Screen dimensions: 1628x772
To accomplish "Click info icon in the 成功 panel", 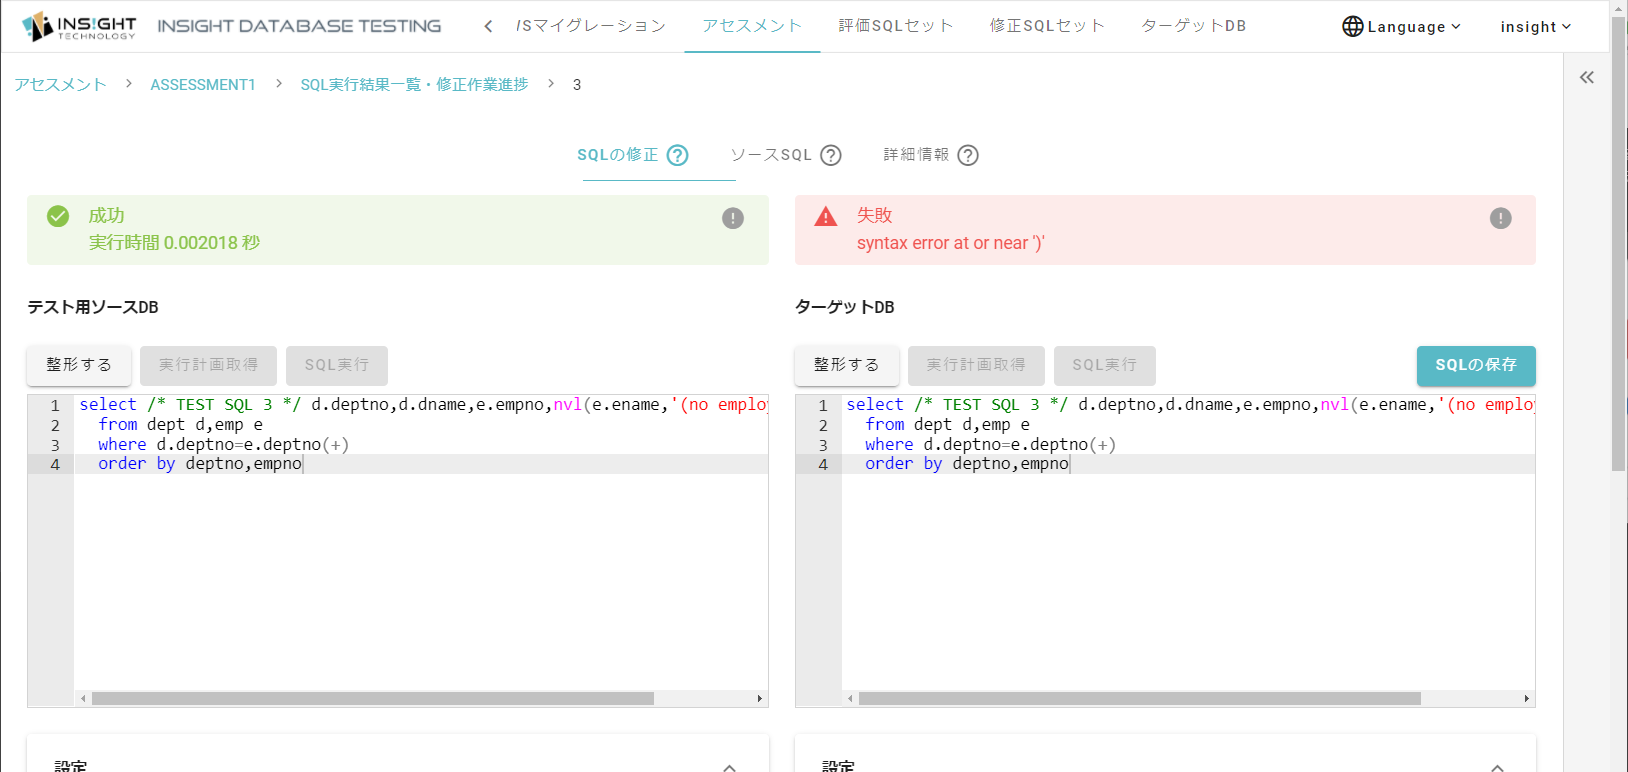I will point(733,218).
